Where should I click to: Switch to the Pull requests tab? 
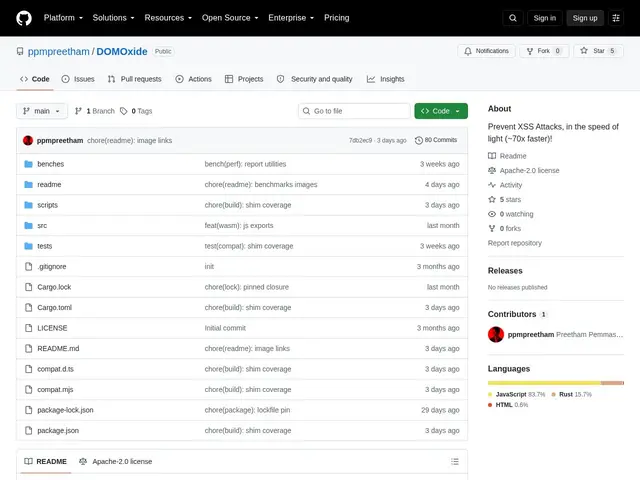pyautogui.click(x=135, y=79)
